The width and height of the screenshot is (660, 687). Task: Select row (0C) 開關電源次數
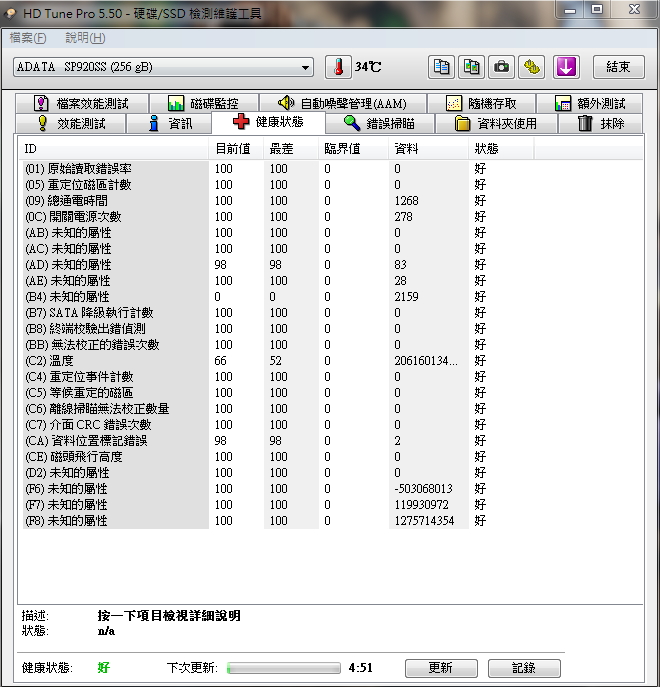point(279,216)
